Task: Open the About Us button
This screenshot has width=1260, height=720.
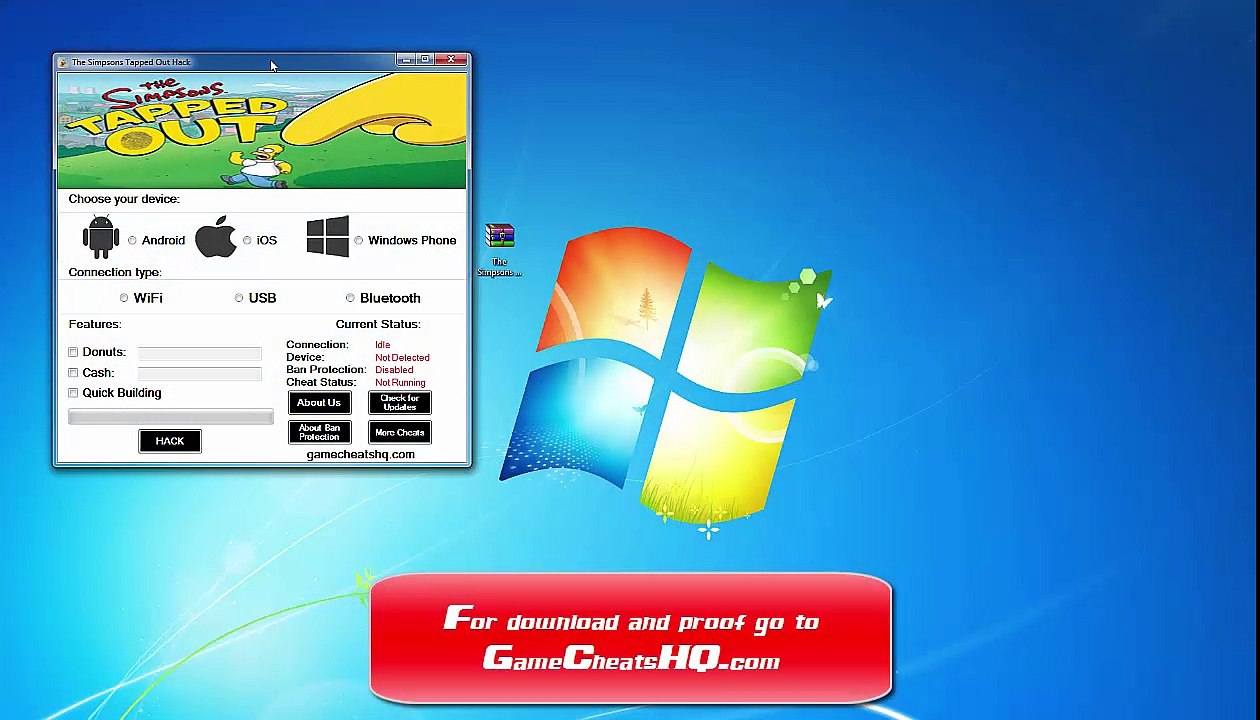Action: tap(319, 403)
